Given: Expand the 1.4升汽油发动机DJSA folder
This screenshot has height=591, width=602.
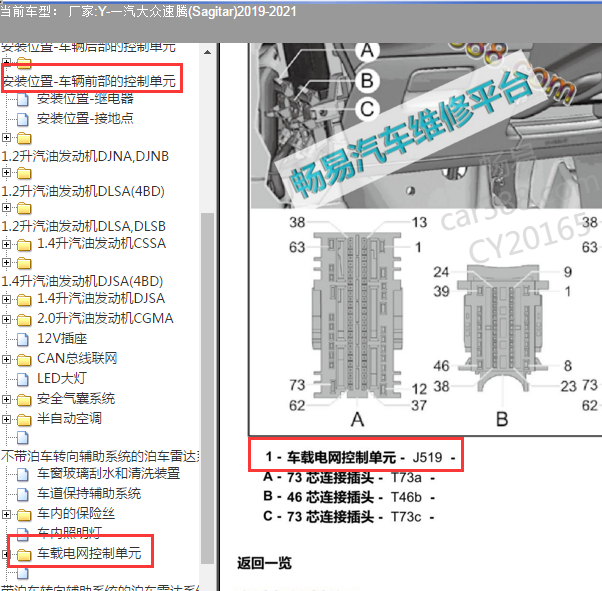Looking at the screenshot, I should [x=6, y=299].
